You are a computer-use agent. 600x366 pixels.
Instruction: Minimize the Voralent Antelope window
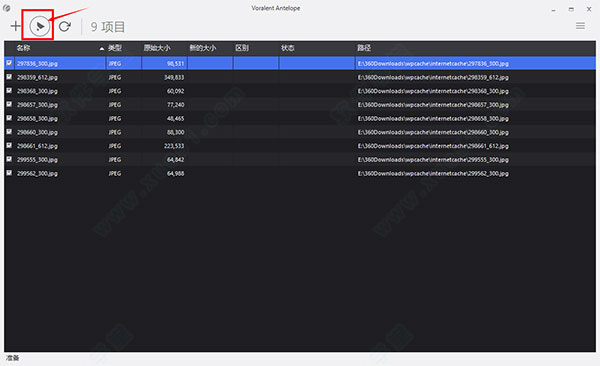click(553, 10)
